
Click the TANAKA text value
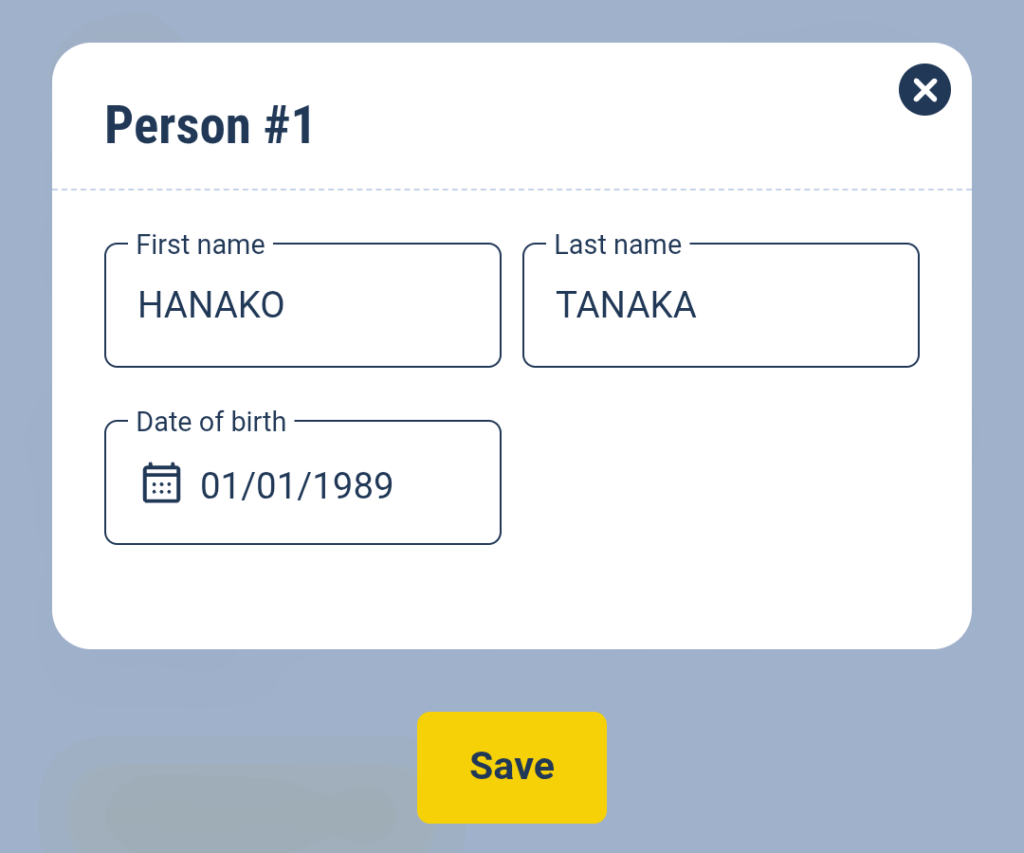(626, 305)
